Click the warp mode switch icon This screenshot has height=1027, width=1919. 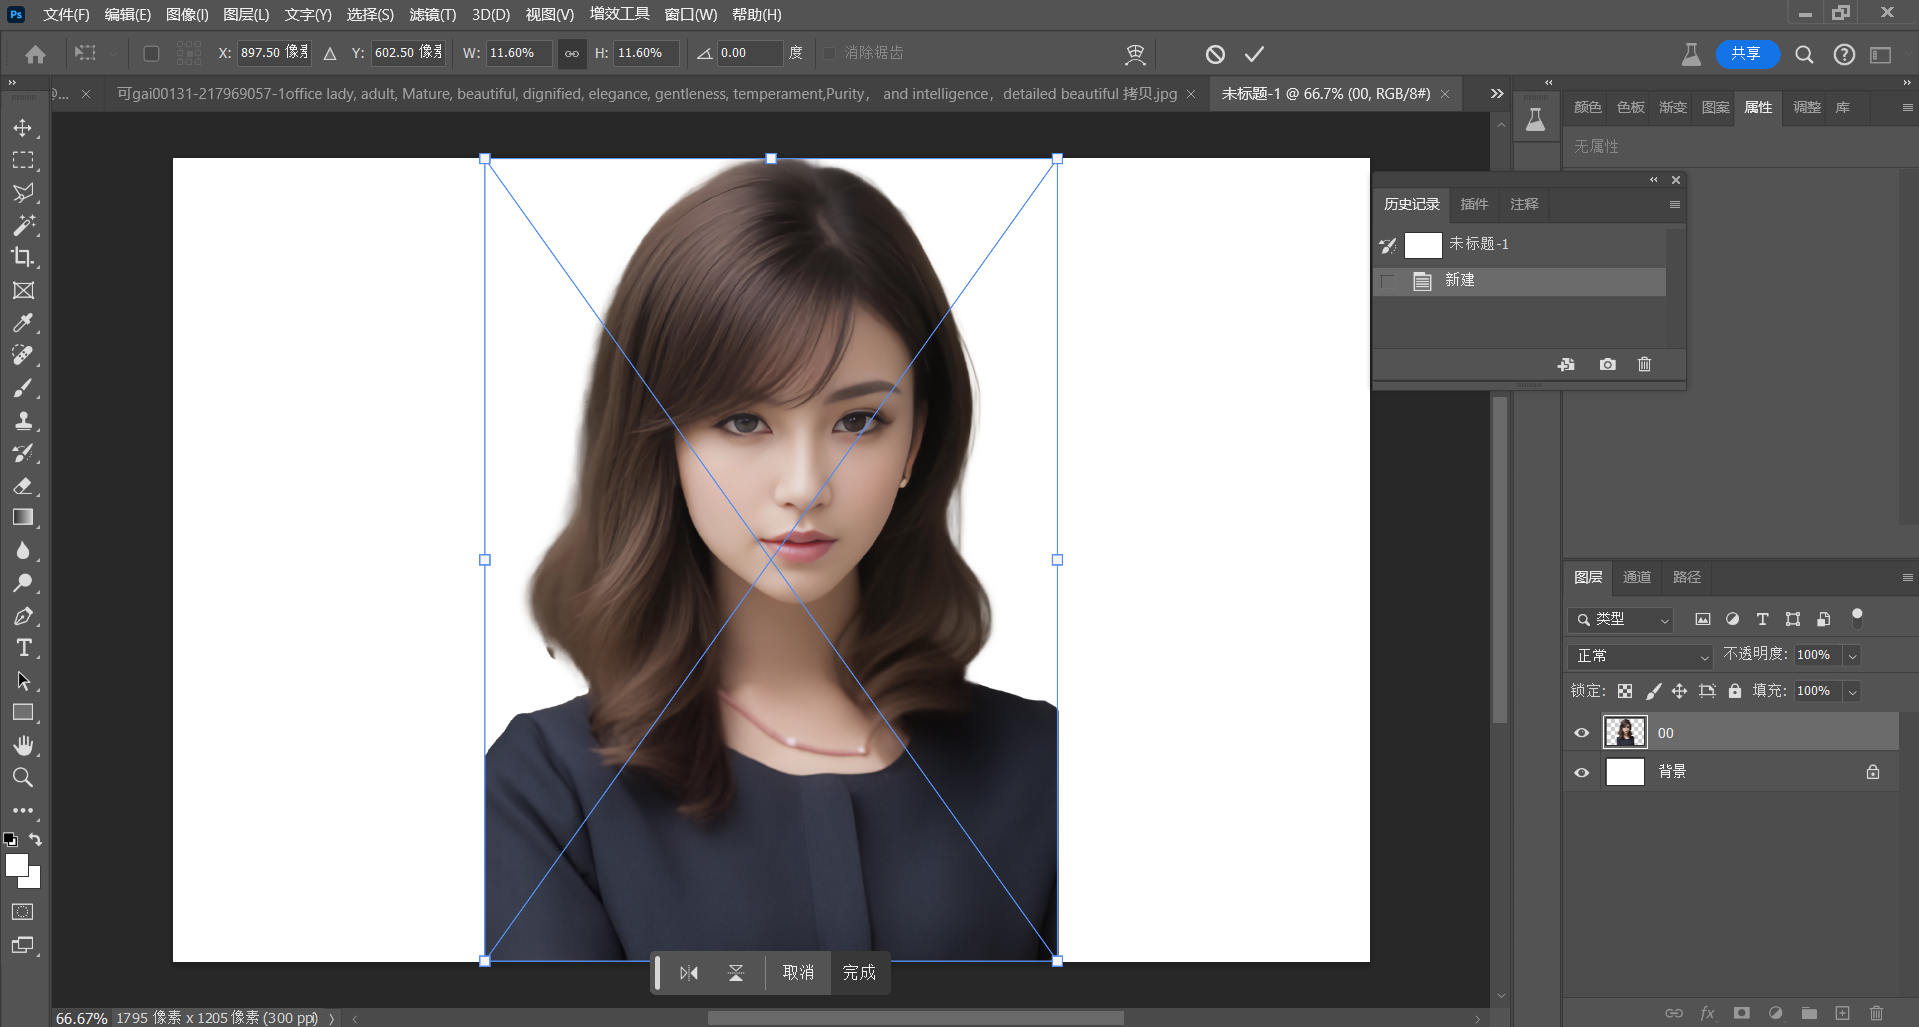click(1135, 54)
